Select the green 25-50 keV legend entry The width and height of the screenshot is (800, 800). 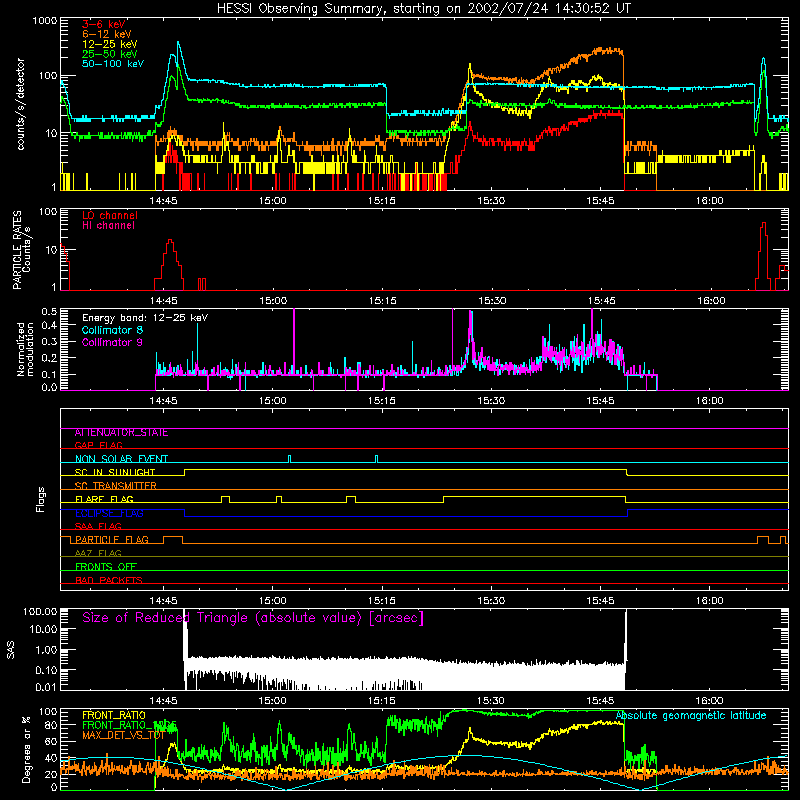[109, 54]
